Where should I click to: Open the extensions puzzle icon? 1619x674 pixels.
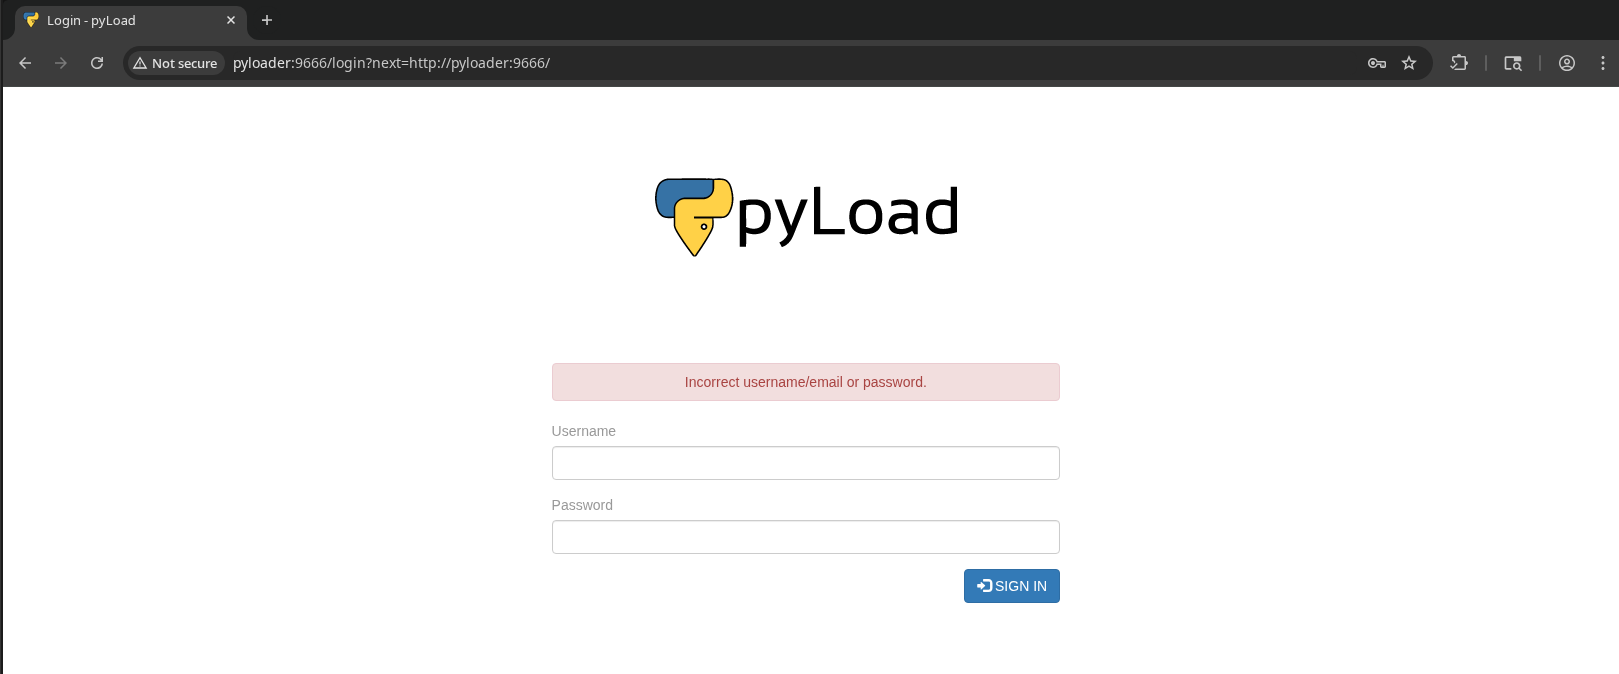(x=1459, y=63)
